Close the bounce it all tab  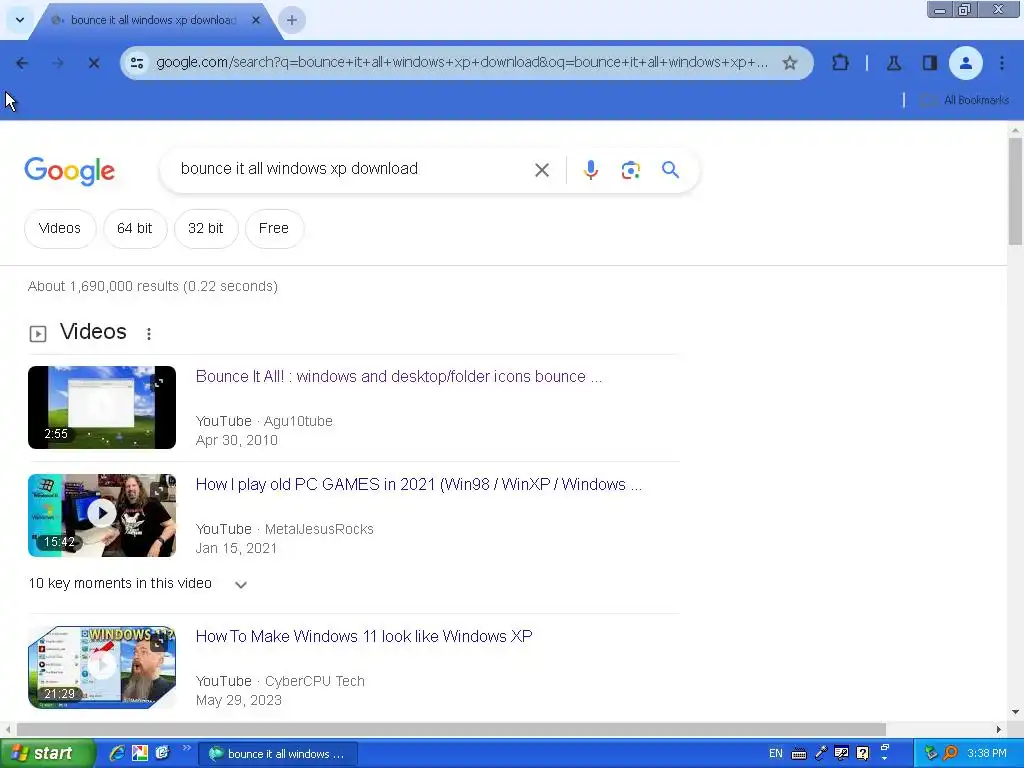click(256, 20)
